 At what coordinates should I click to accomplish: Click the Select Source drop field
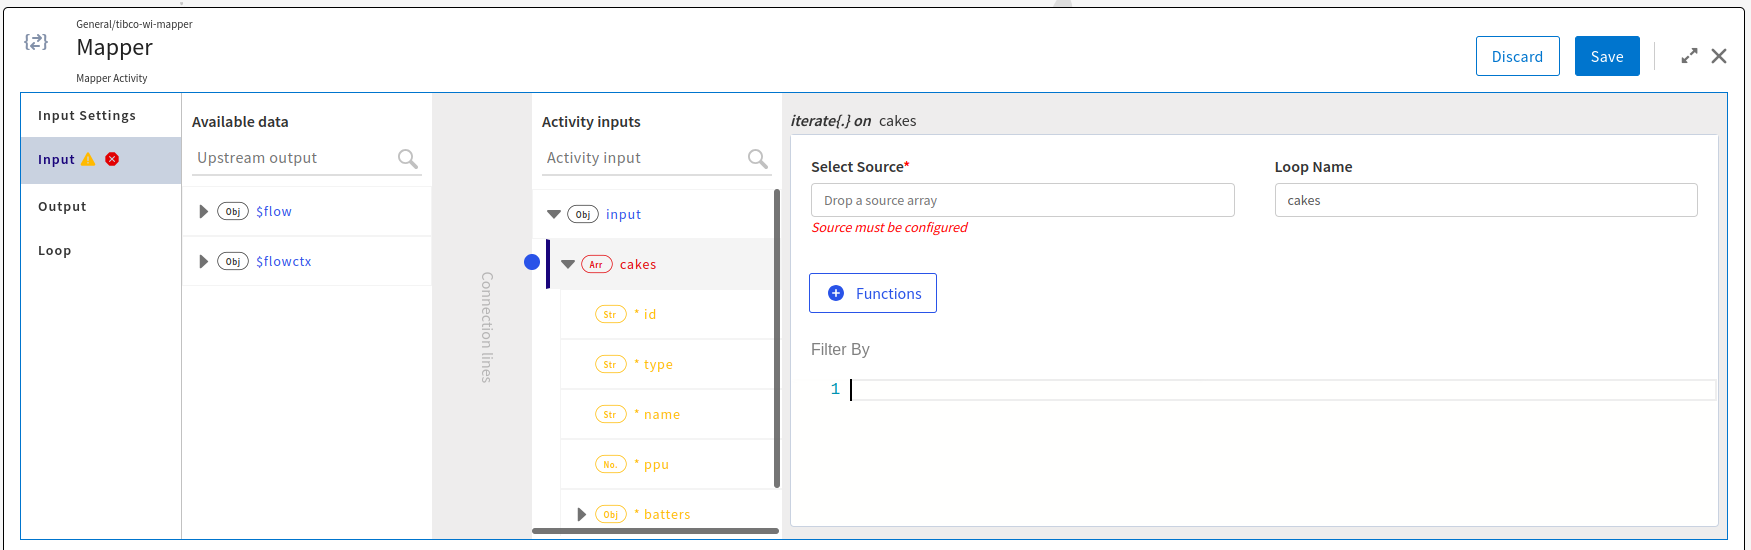tap(1022, 200)
